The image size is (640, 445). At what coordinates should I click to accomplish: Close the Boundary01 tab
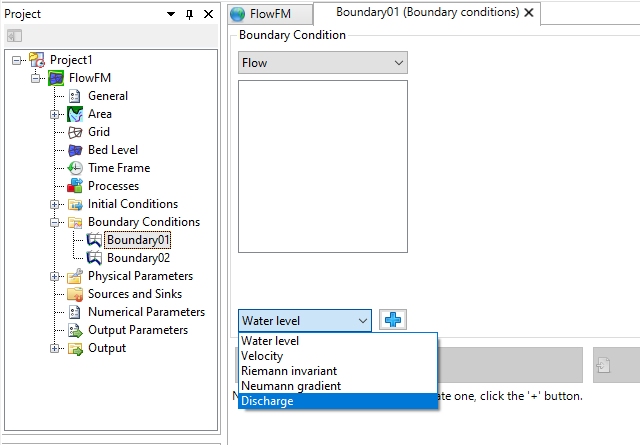(x=529, y=13)
